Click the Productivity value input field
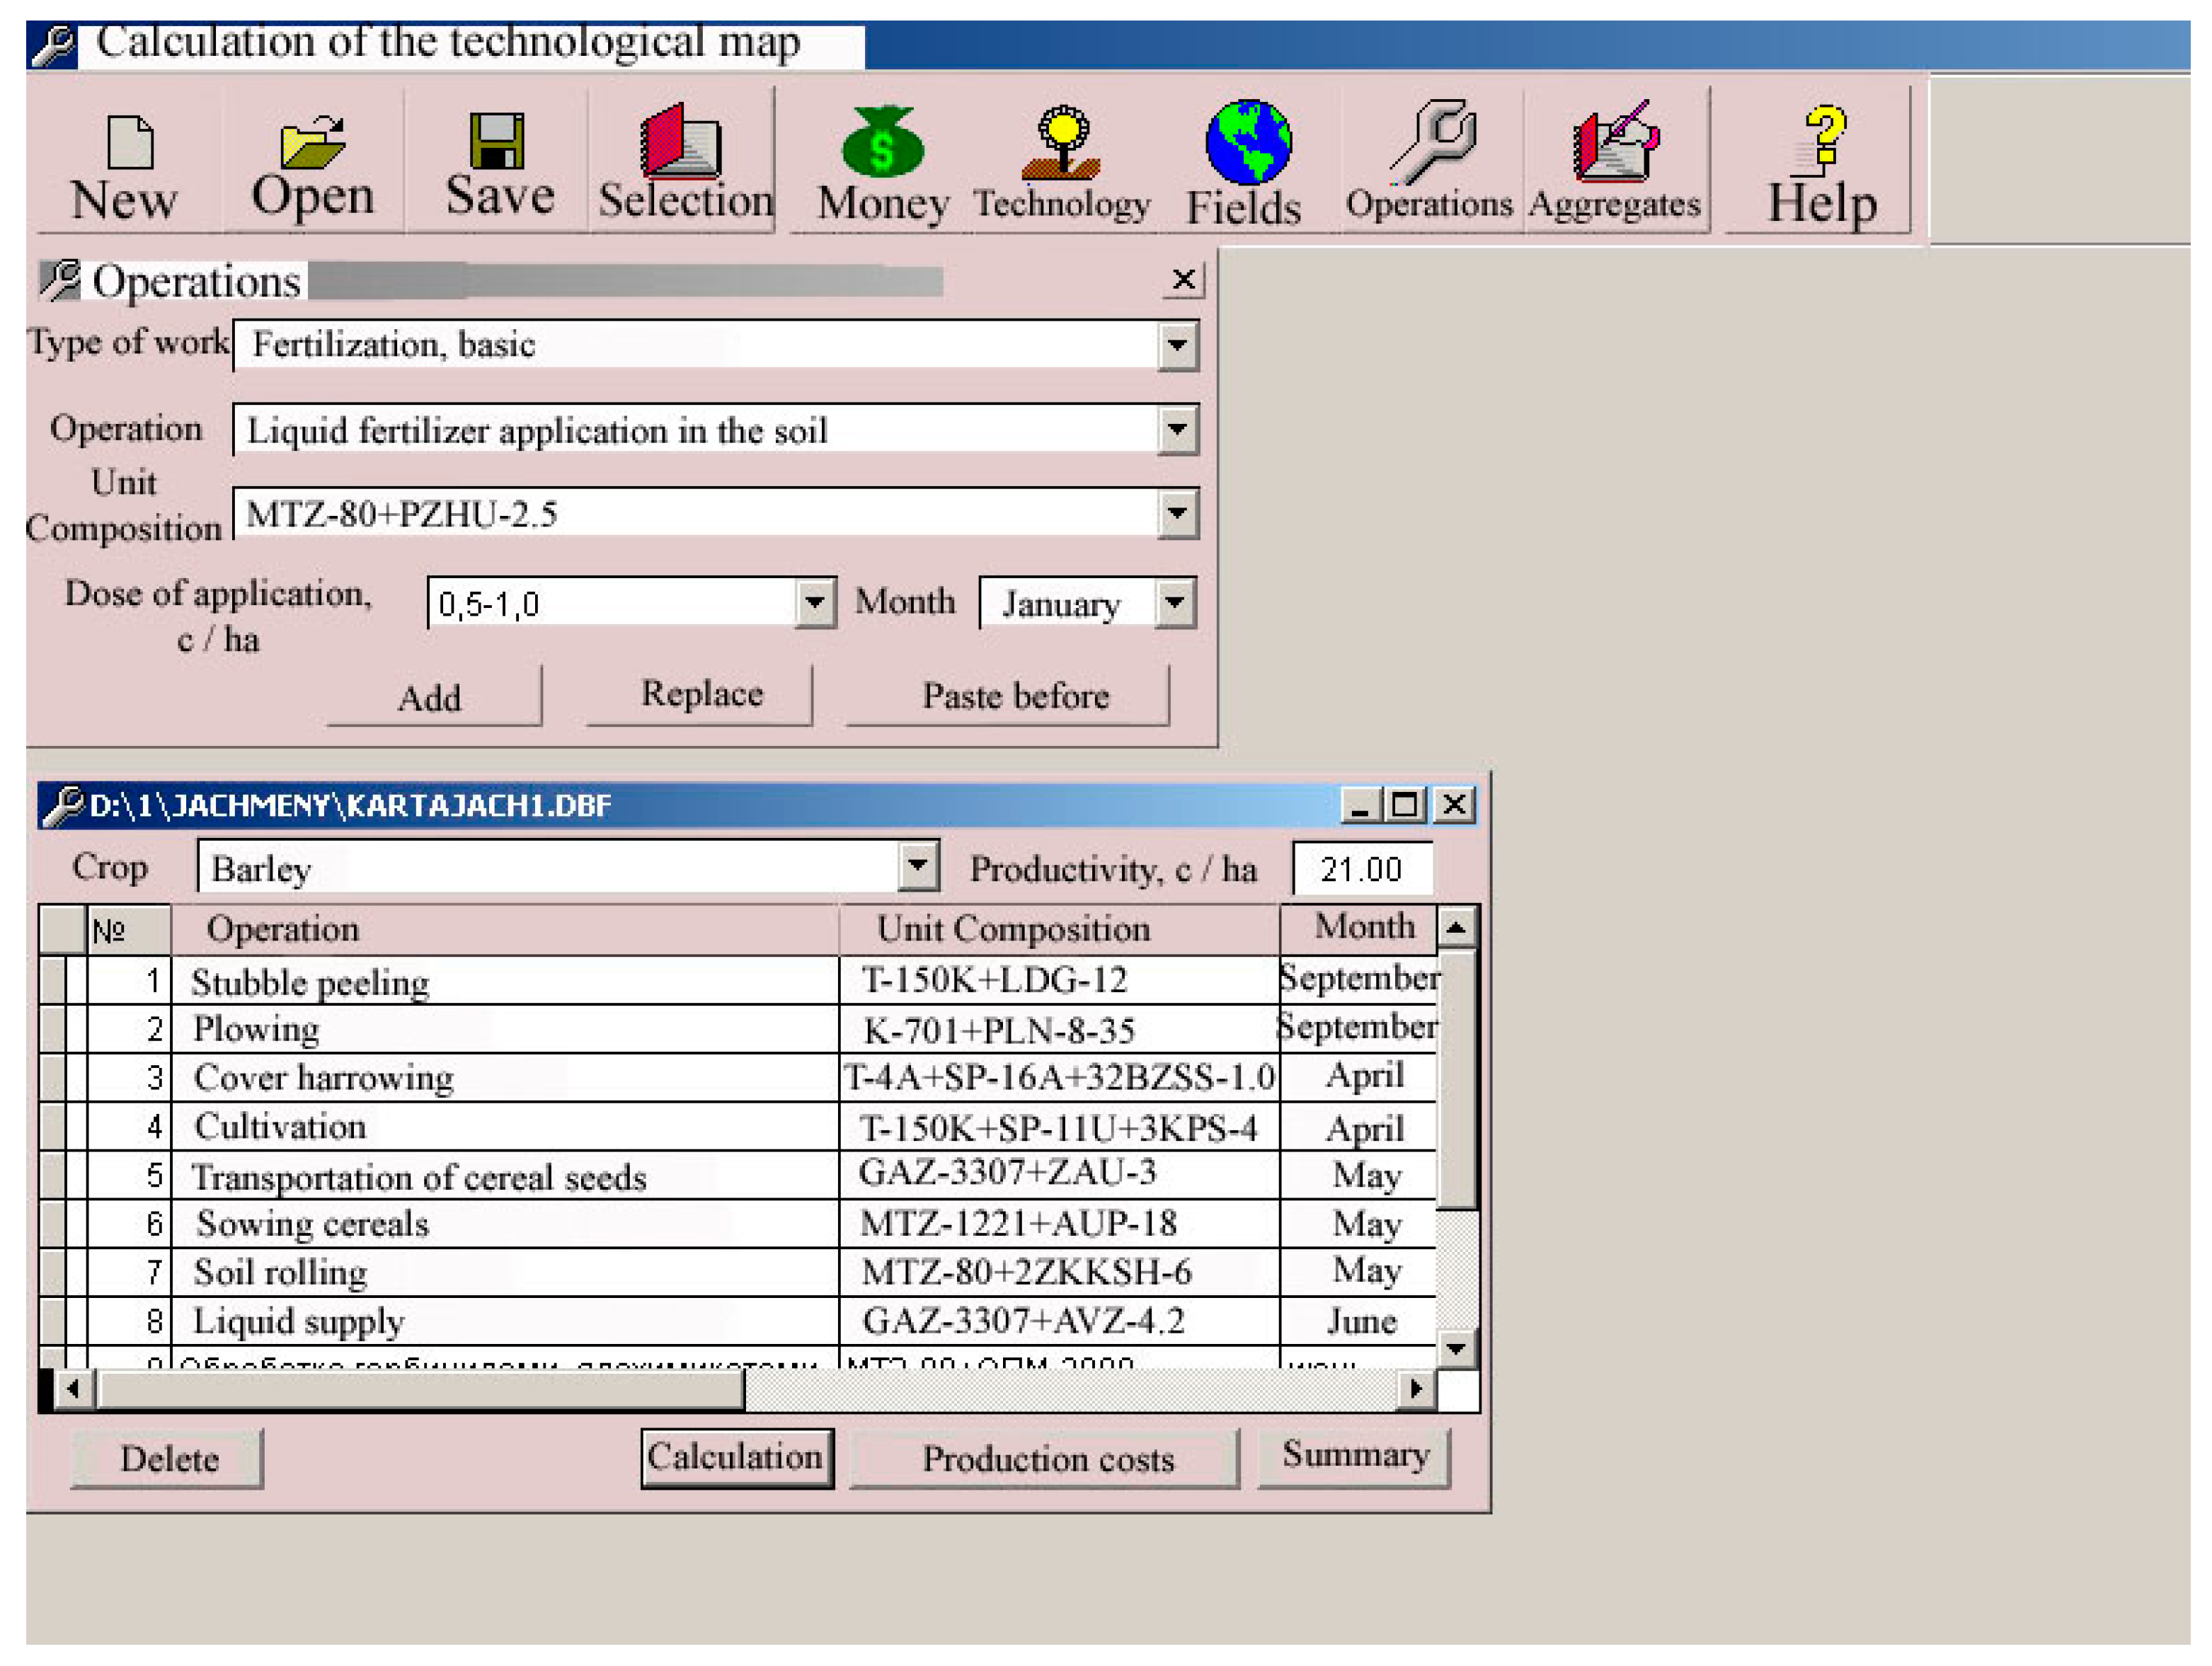The height and width of the screenshot is (1666, 2212). (1361, 869)
